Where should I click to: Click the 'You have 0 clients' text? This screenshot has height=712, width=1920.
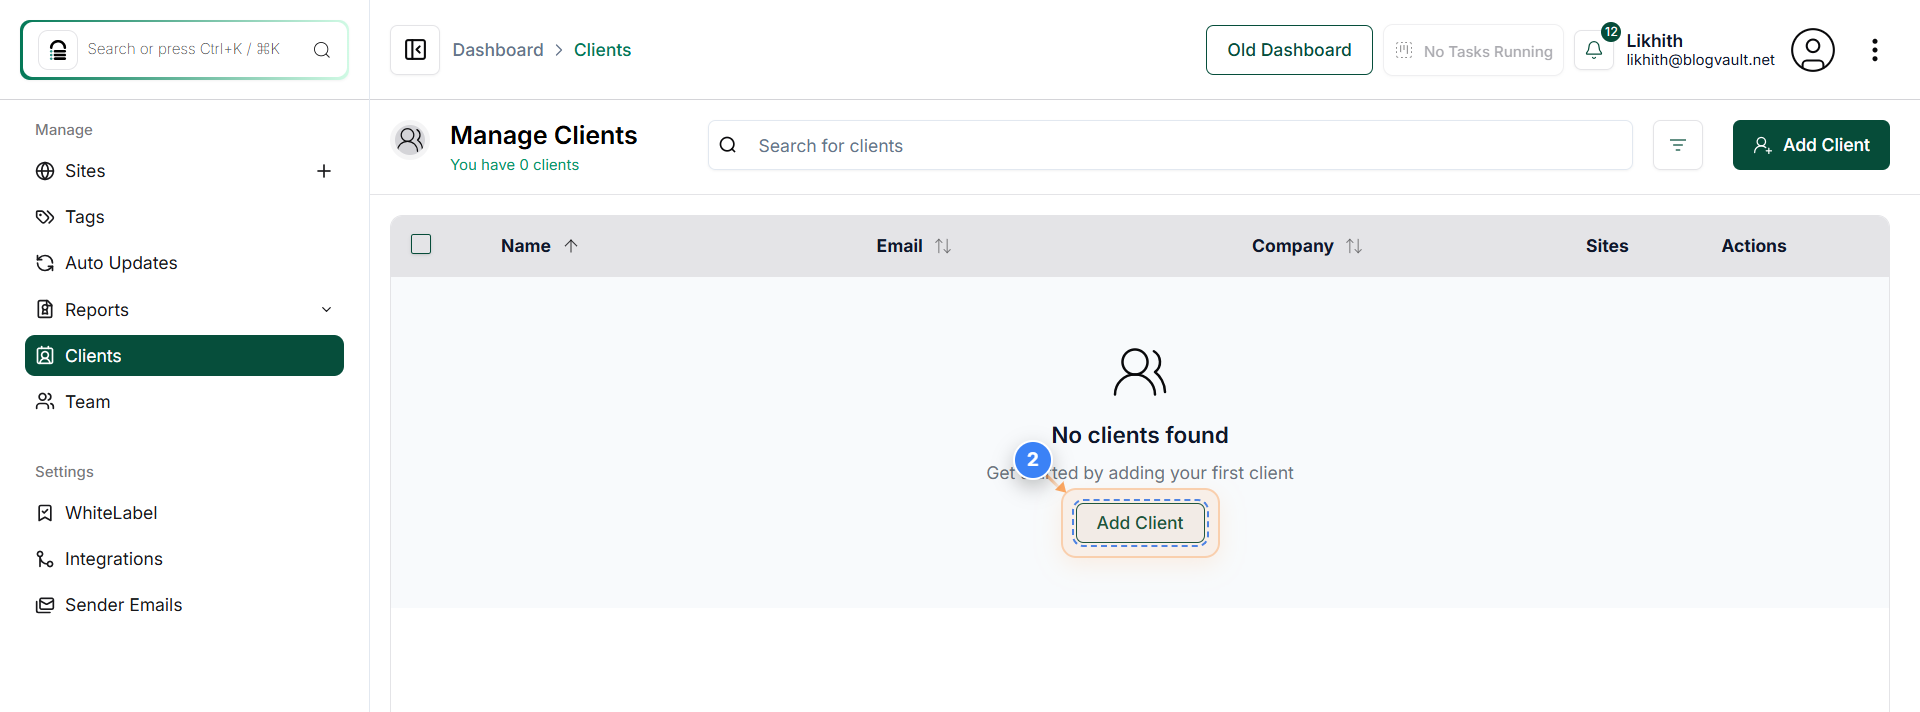pos(514,165)
